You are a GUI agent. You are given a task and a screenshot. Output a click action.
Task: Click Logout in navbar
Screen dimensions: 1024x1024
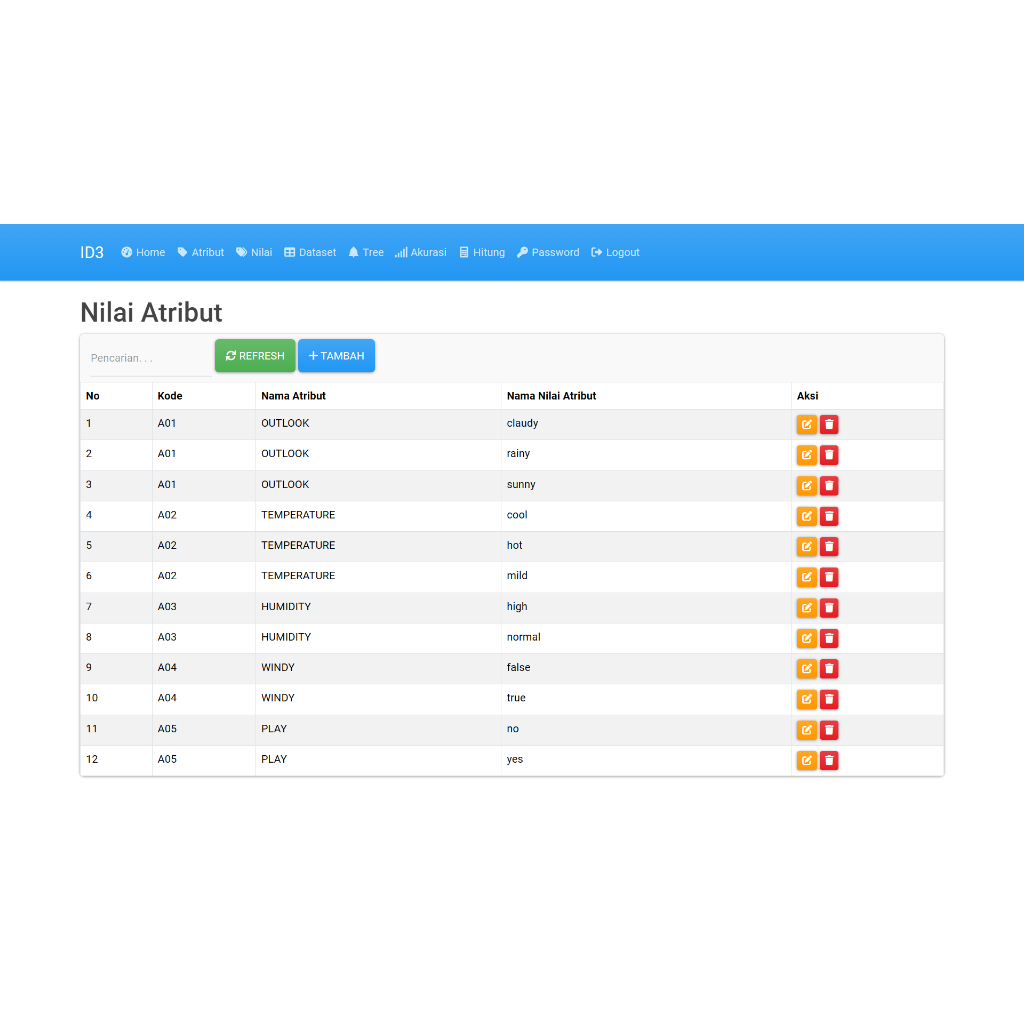tap(615, 252)
